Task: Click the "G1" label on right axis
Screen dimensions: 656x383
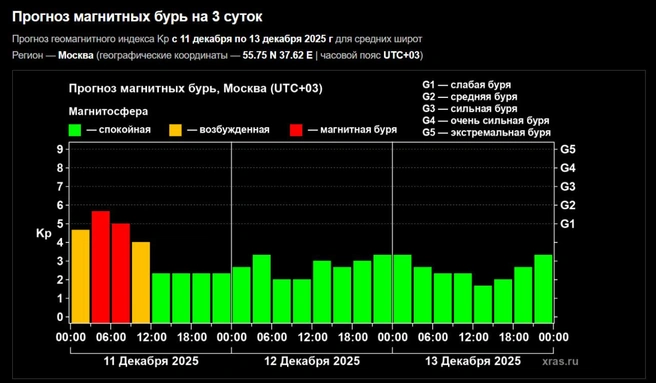Action: 568,224
